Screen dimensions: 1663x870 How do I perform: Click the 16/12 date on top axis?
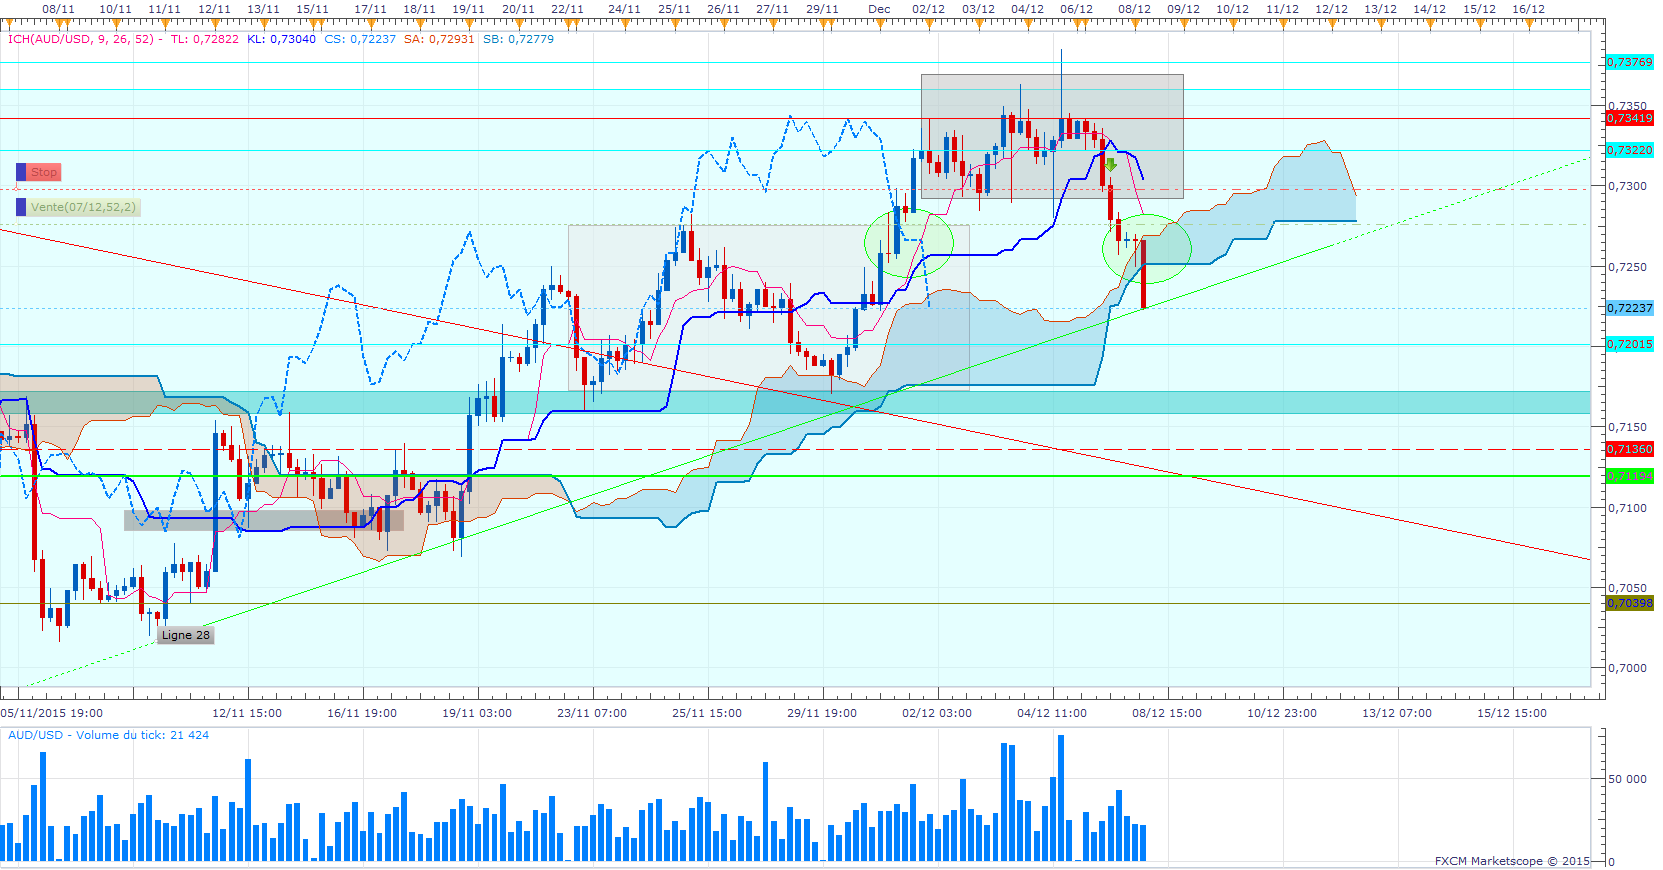pos(1528,9)
